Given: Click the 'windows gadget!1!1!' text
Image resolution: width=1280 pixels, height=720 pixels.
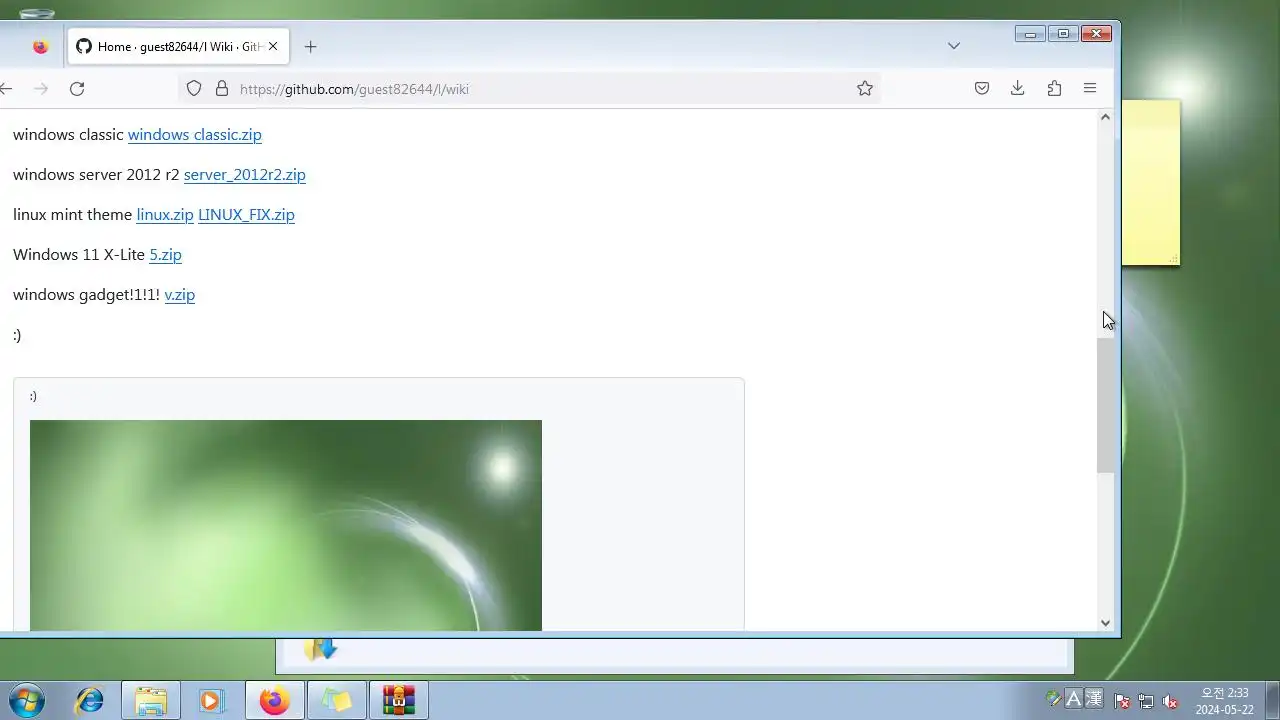Looking at the screenshot, I should (87, 295).
